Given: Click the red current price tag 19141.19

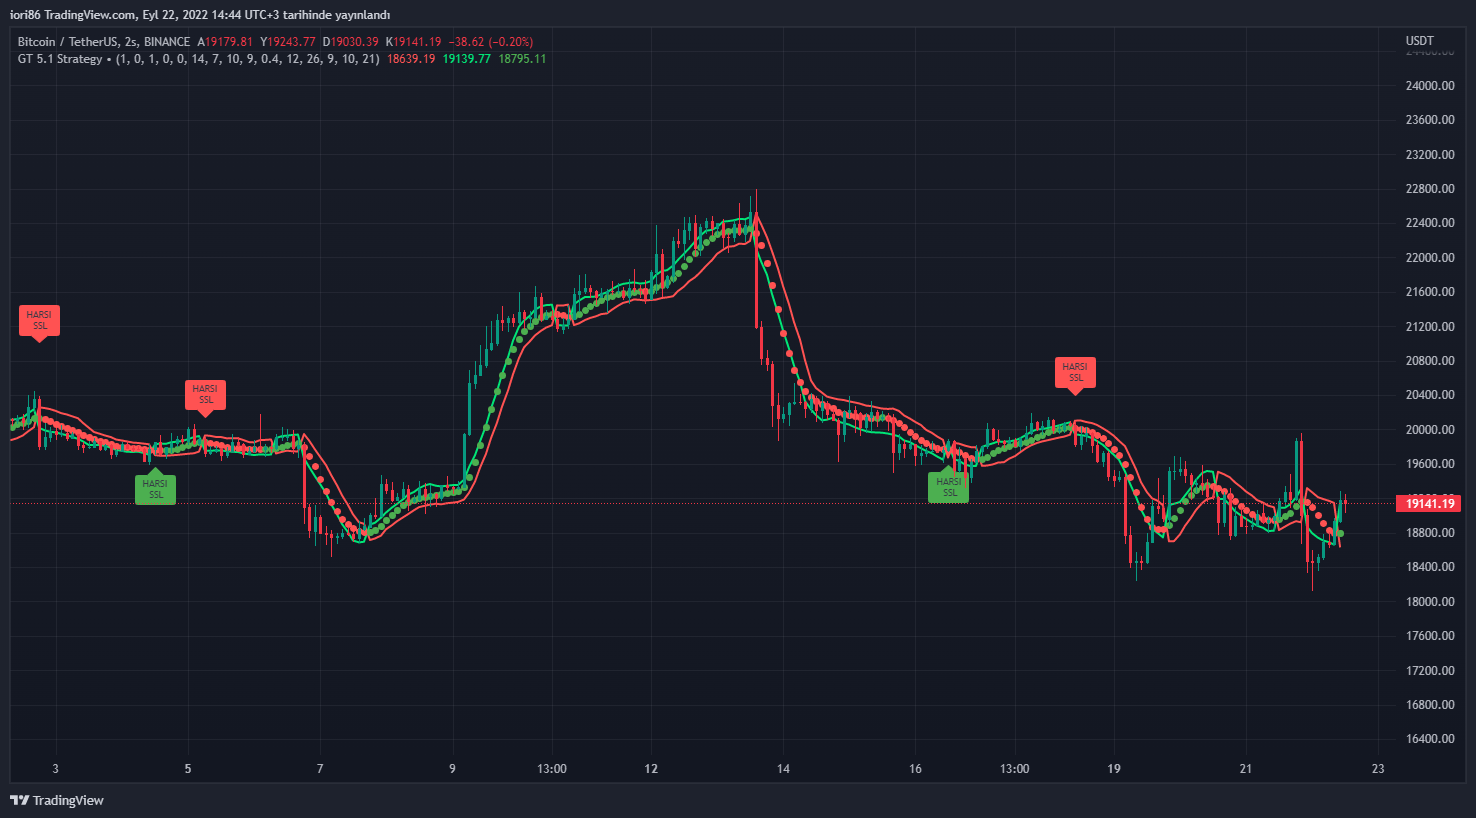Looking at the screenshot, I should [1431, 503].
